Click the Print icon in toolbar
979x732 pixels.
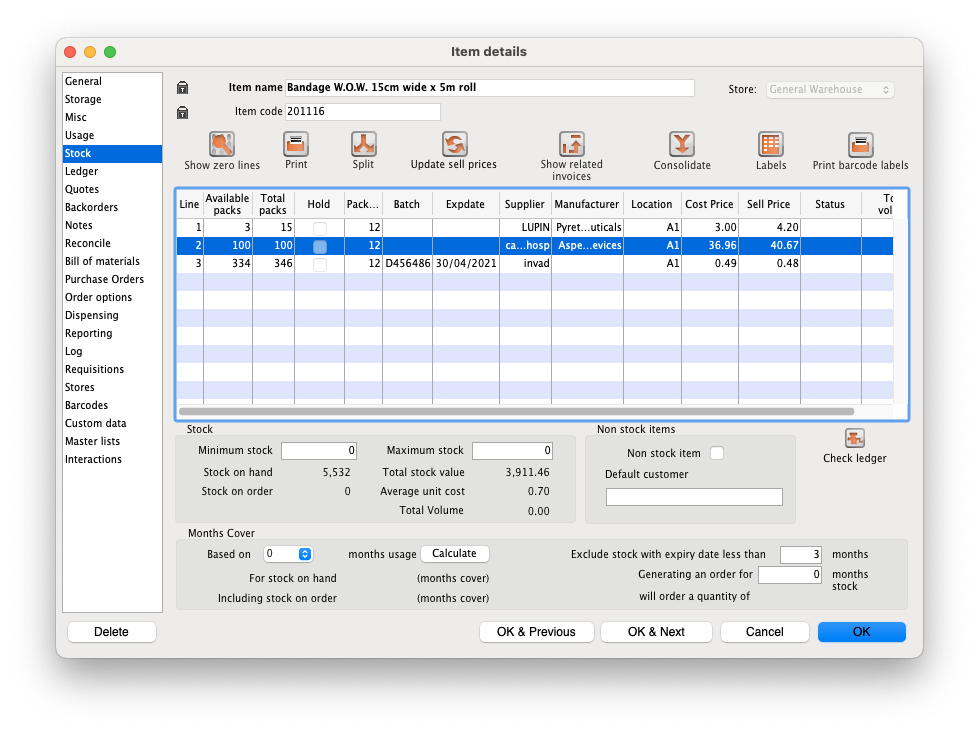click(x=296, y=145)
